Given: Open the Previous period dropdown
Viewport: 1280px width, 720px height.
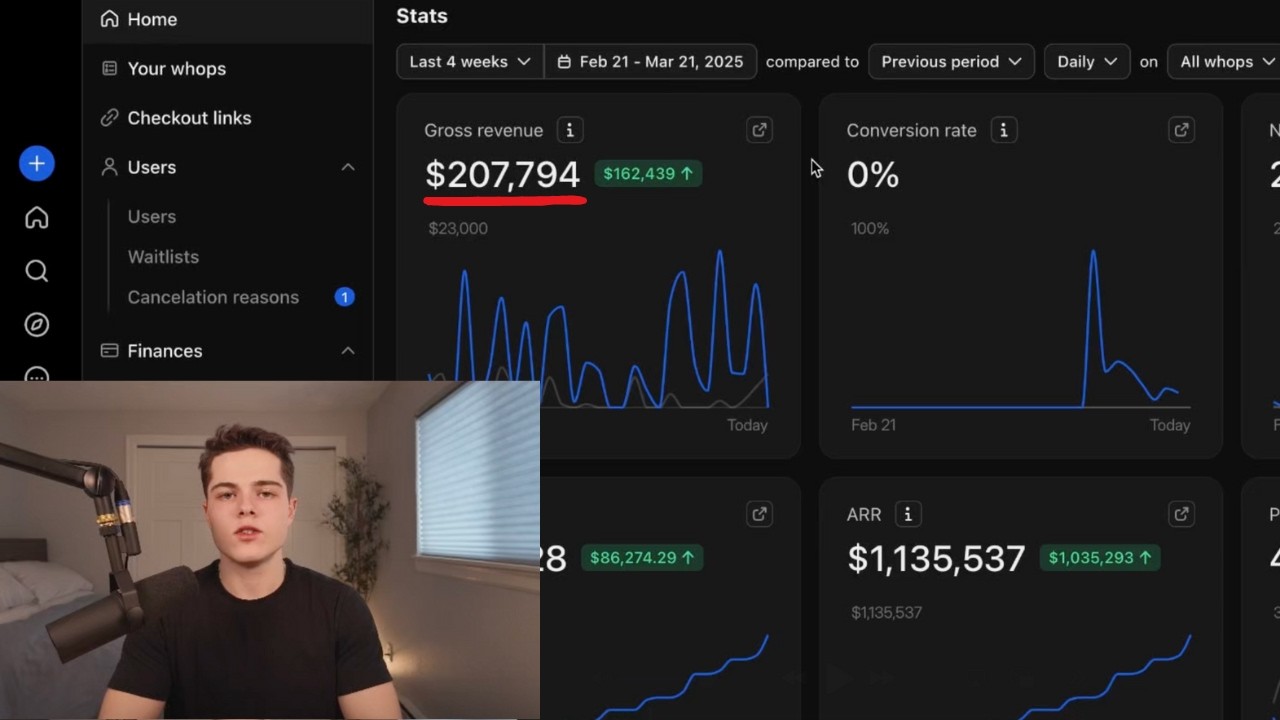Looking at the screenshot, I should (x=951, y=62).
